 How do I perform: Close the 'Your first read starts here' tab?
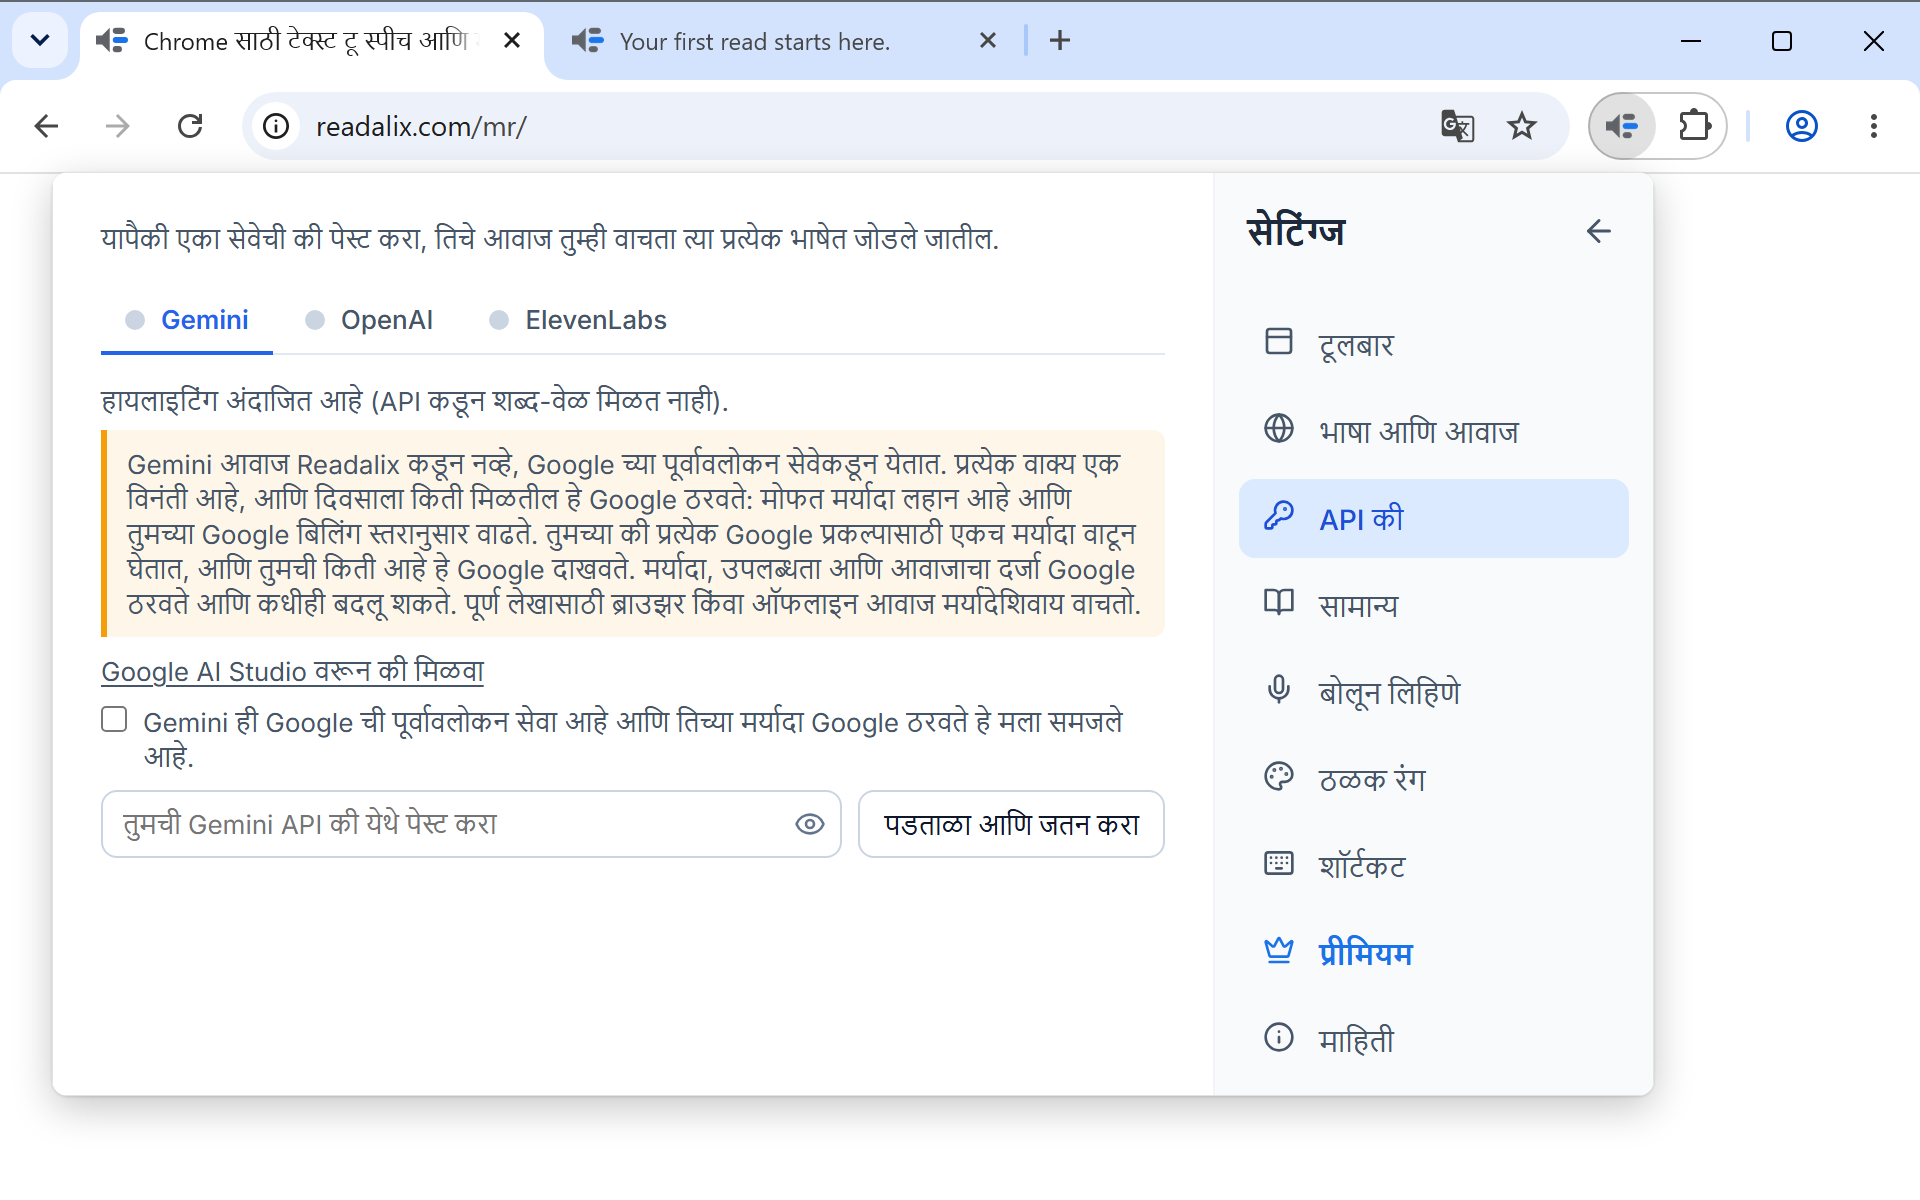(988, 41)
